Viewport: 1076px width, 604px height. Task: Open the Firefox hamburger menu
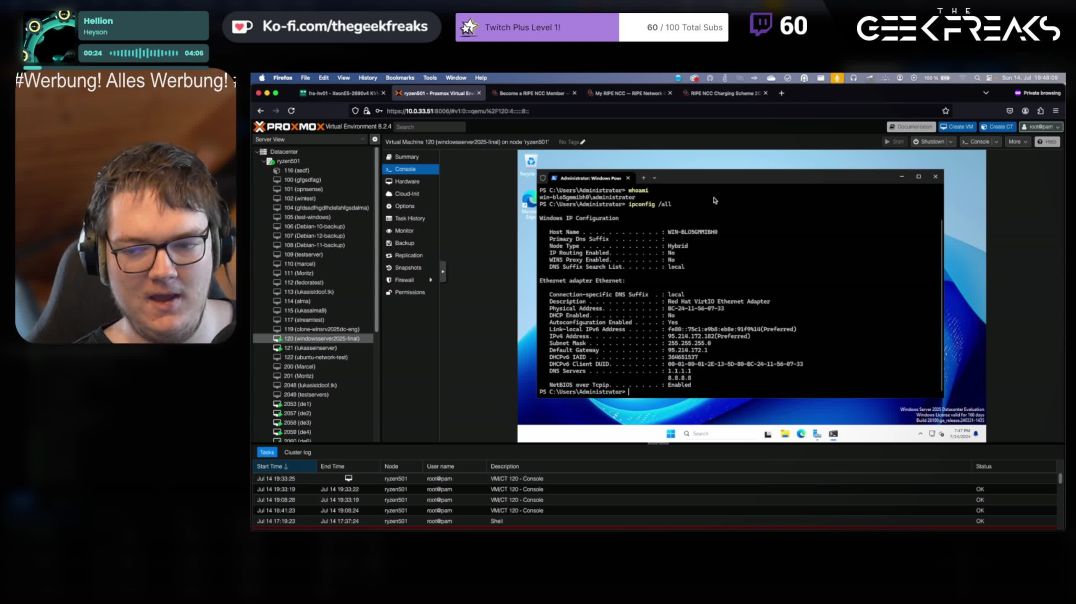click(1055, 111)
